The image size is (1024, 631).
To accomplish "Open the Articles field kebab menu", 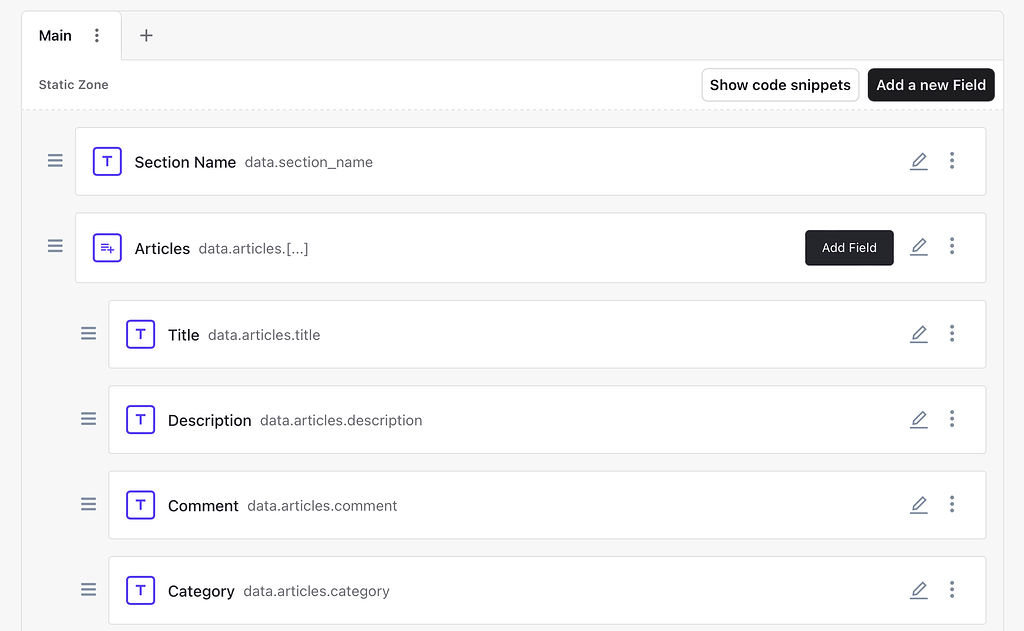I will pos(952,246).
